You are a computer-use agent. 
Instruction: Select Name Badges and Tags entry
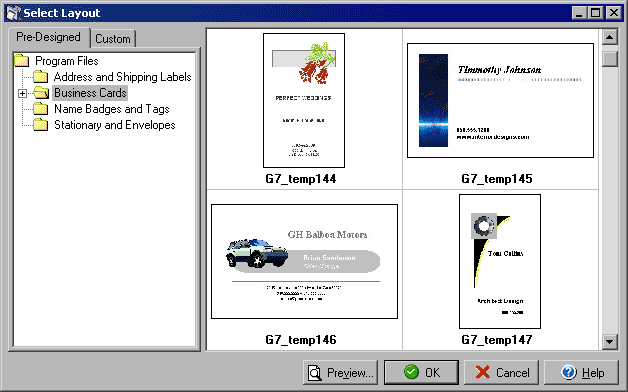[x=112, y=109]
